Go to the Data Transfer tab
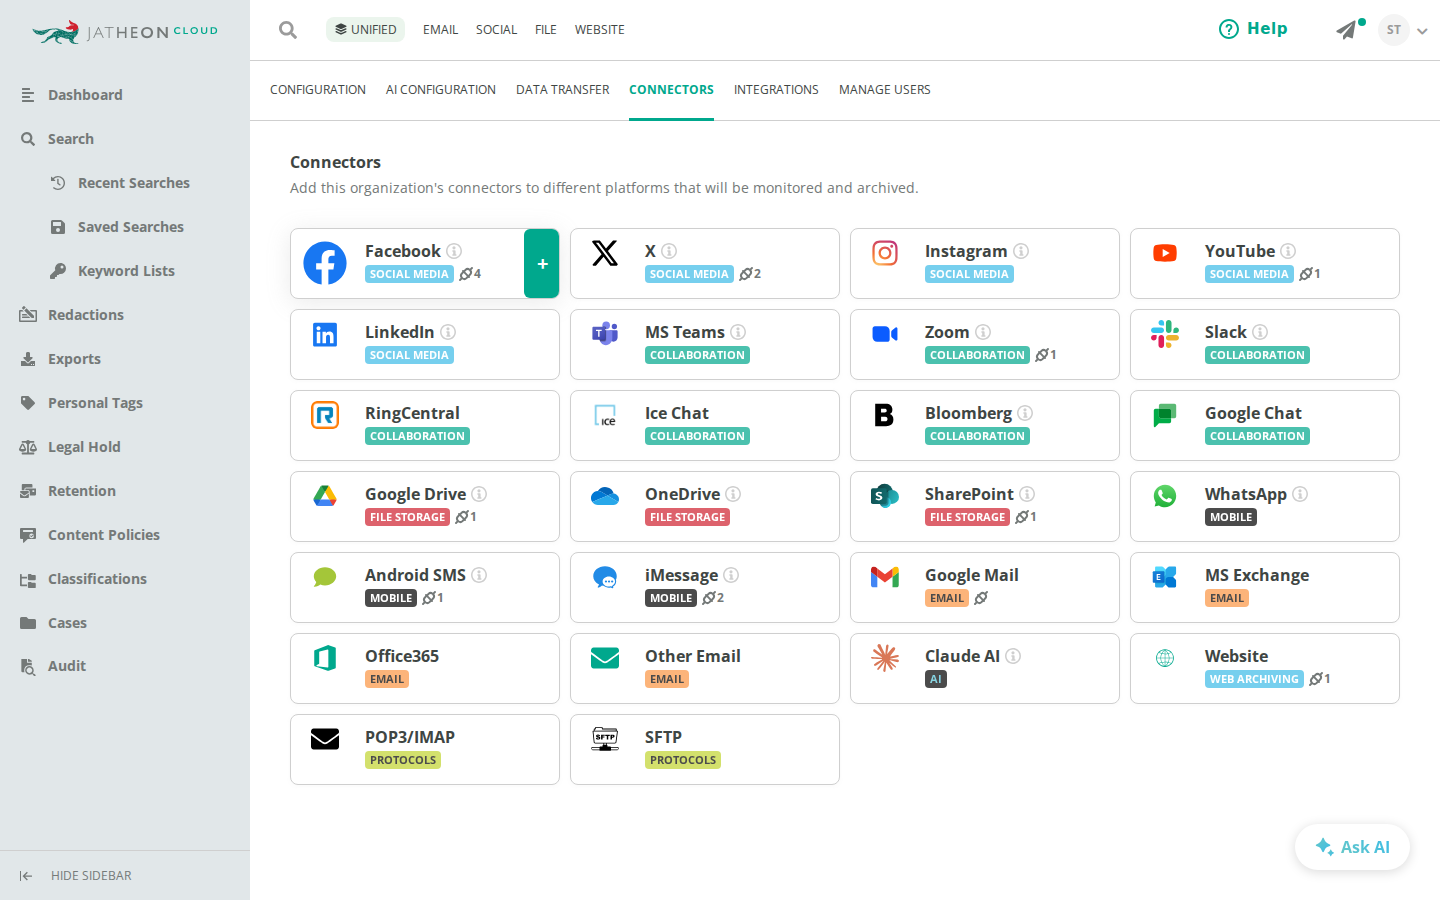The image size is (1440, 900). click(x=563, y=90)
